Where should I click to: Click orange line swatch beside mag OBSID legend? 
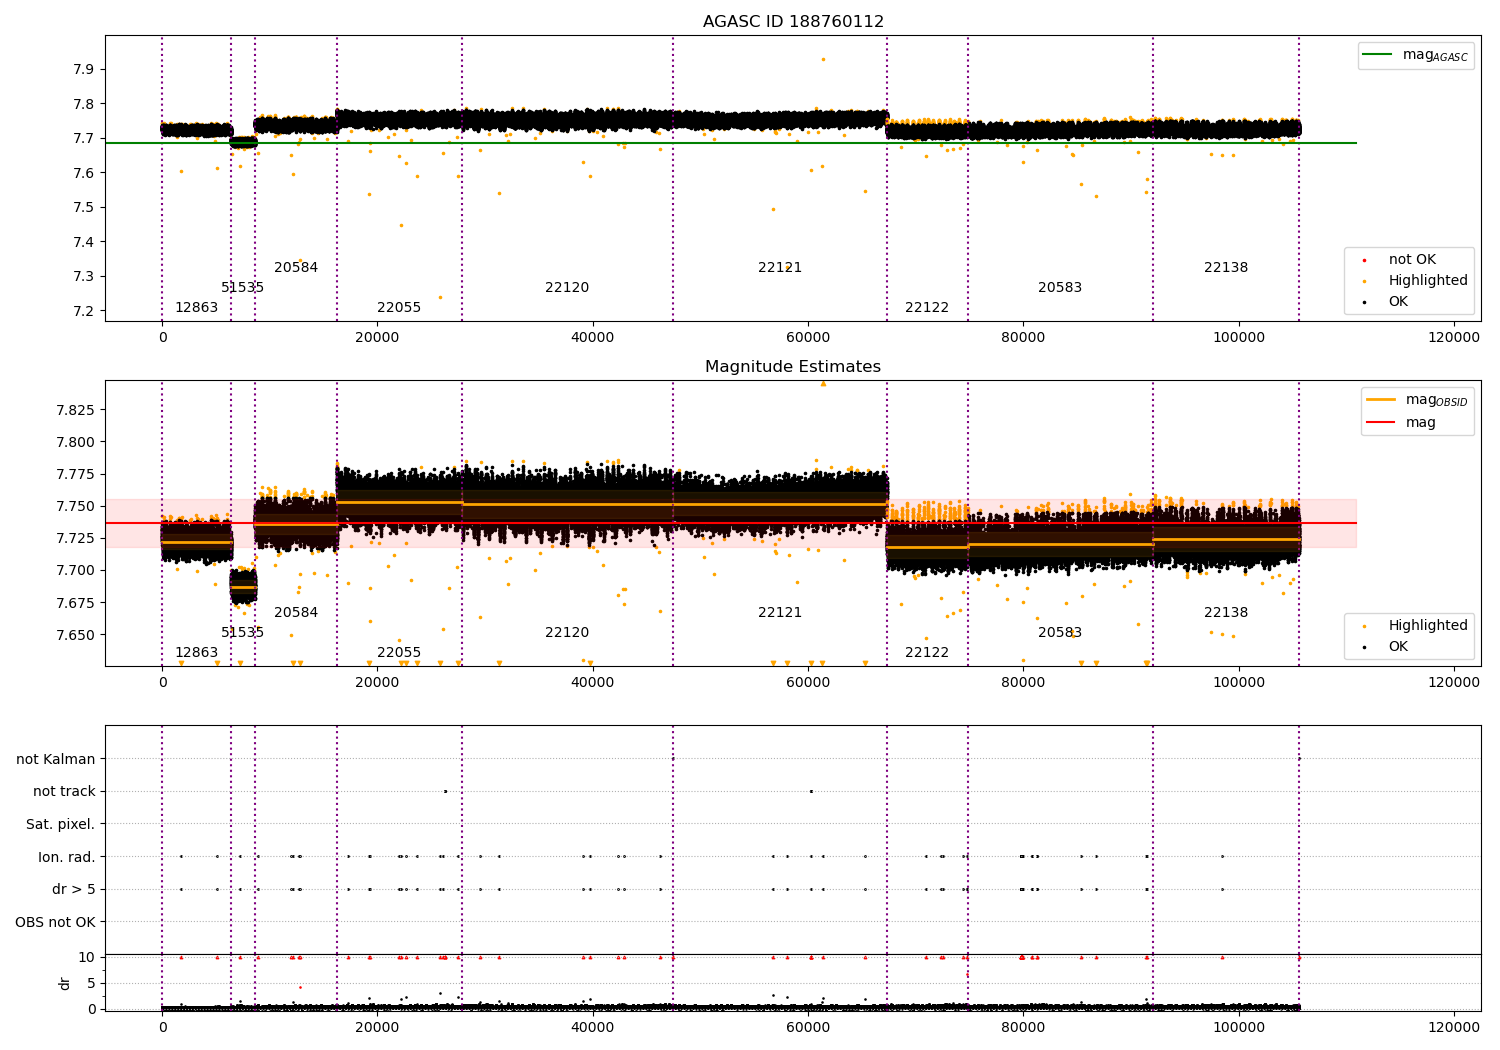click(x=1380, y=400)
